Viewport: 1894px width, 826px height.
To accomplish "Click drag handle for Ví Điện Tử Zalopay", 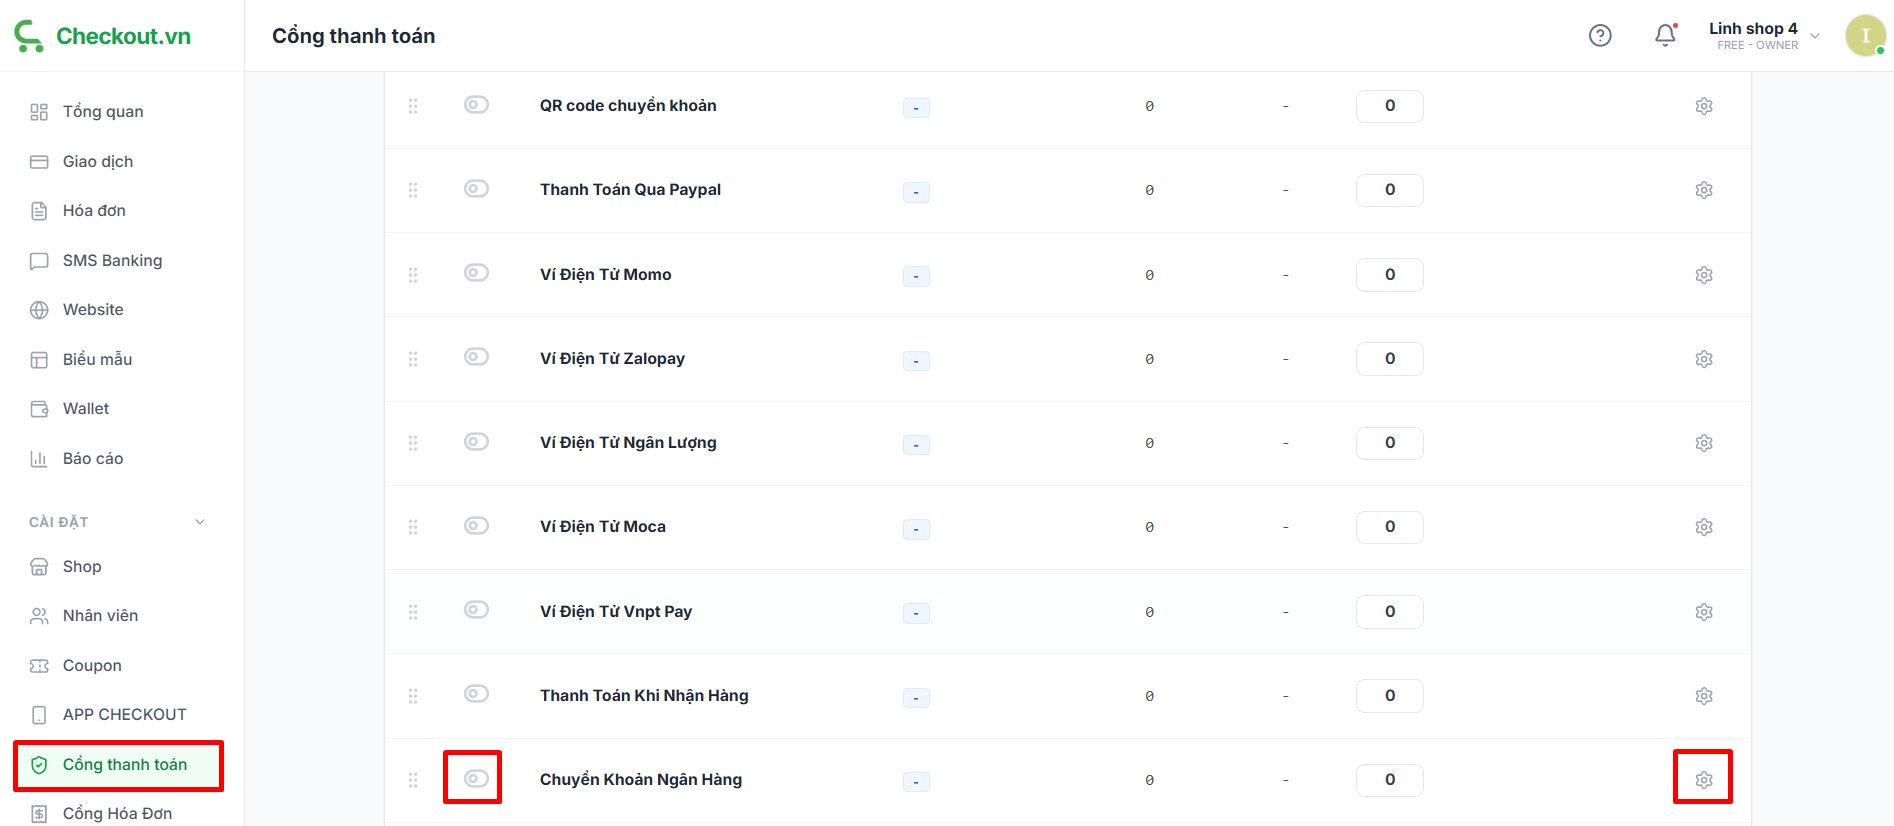I will [413, 359].
